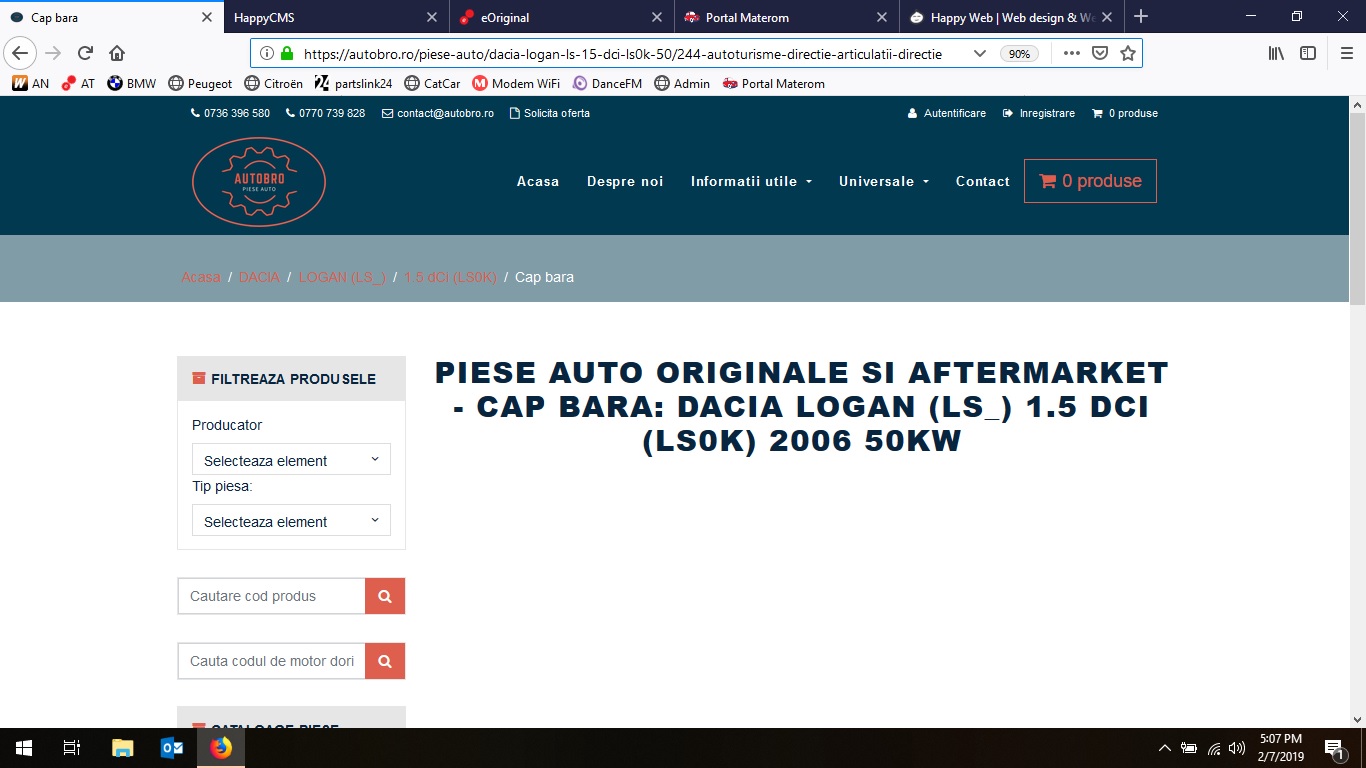This screenshot has height=768, width=1366.
Task: Click the Cauta codul de motor input field
Action: tap(271, 661)
